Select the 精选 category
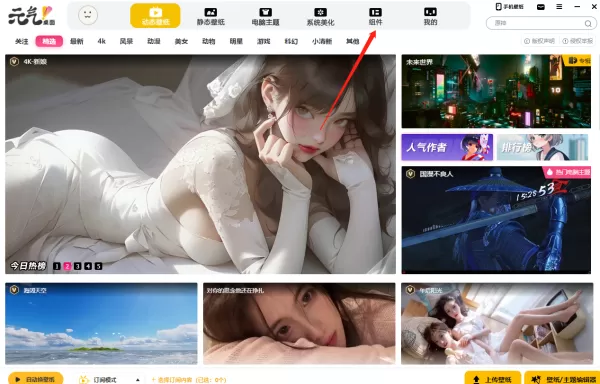Viewport: 600px width, 384px height. click(49, 41)
